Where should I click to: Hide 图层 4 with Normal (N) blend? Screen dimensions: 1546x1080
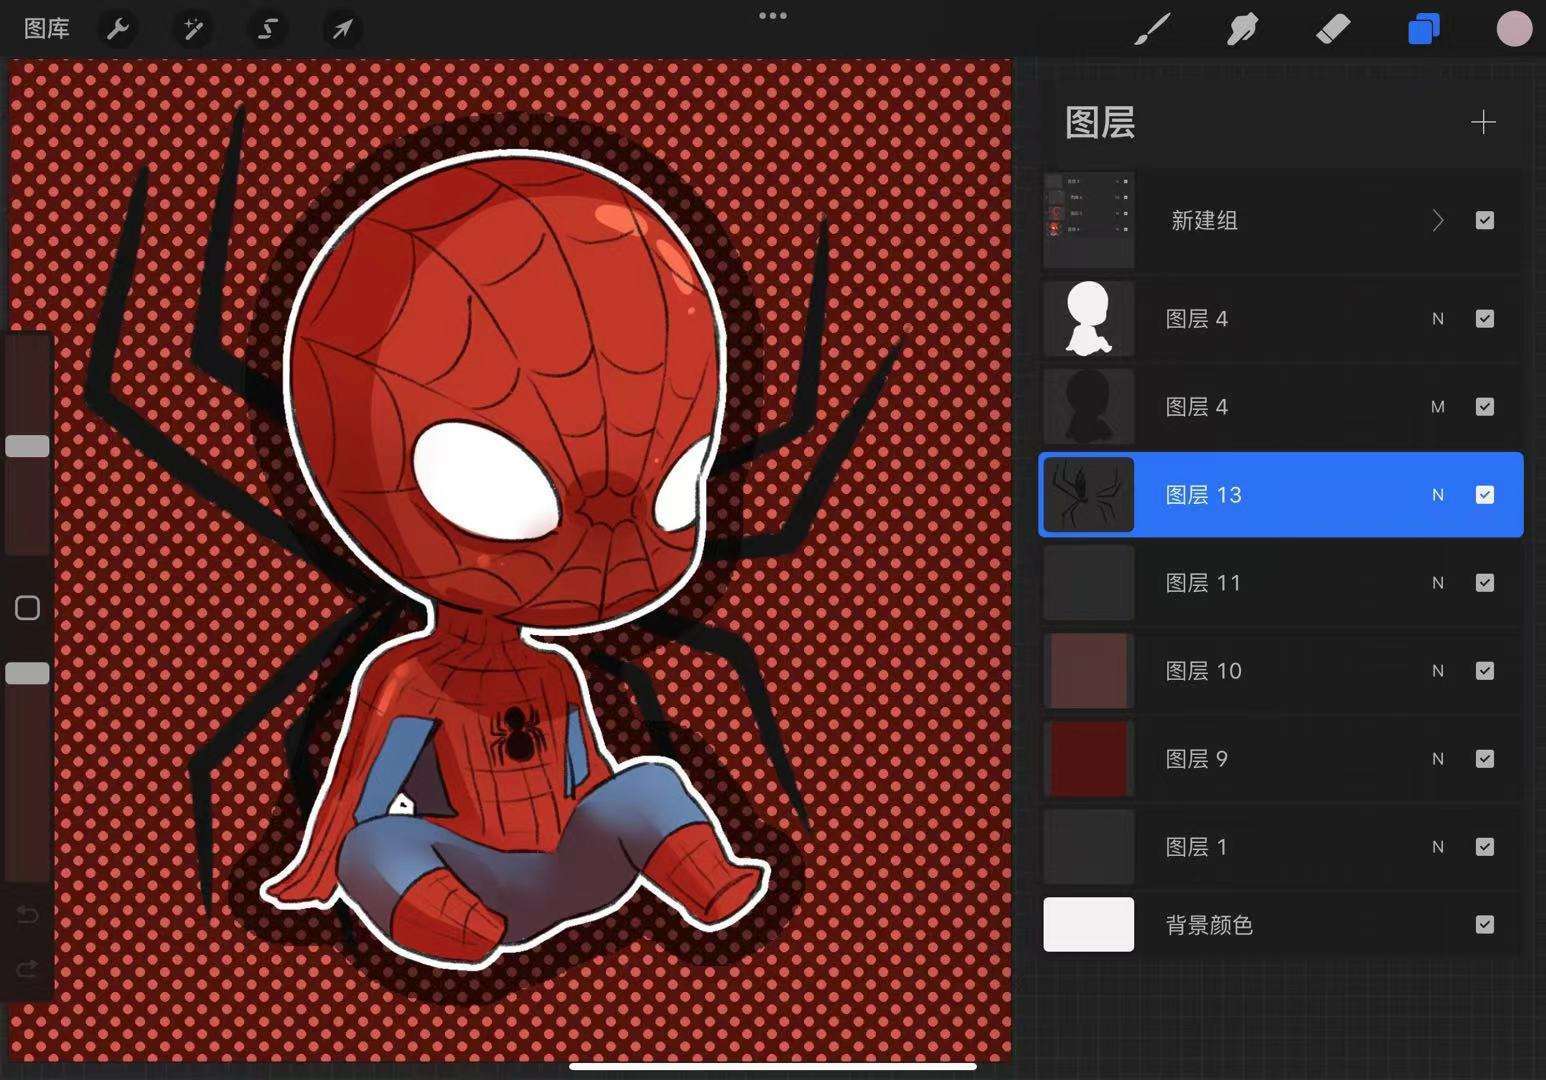(1485, 319)
